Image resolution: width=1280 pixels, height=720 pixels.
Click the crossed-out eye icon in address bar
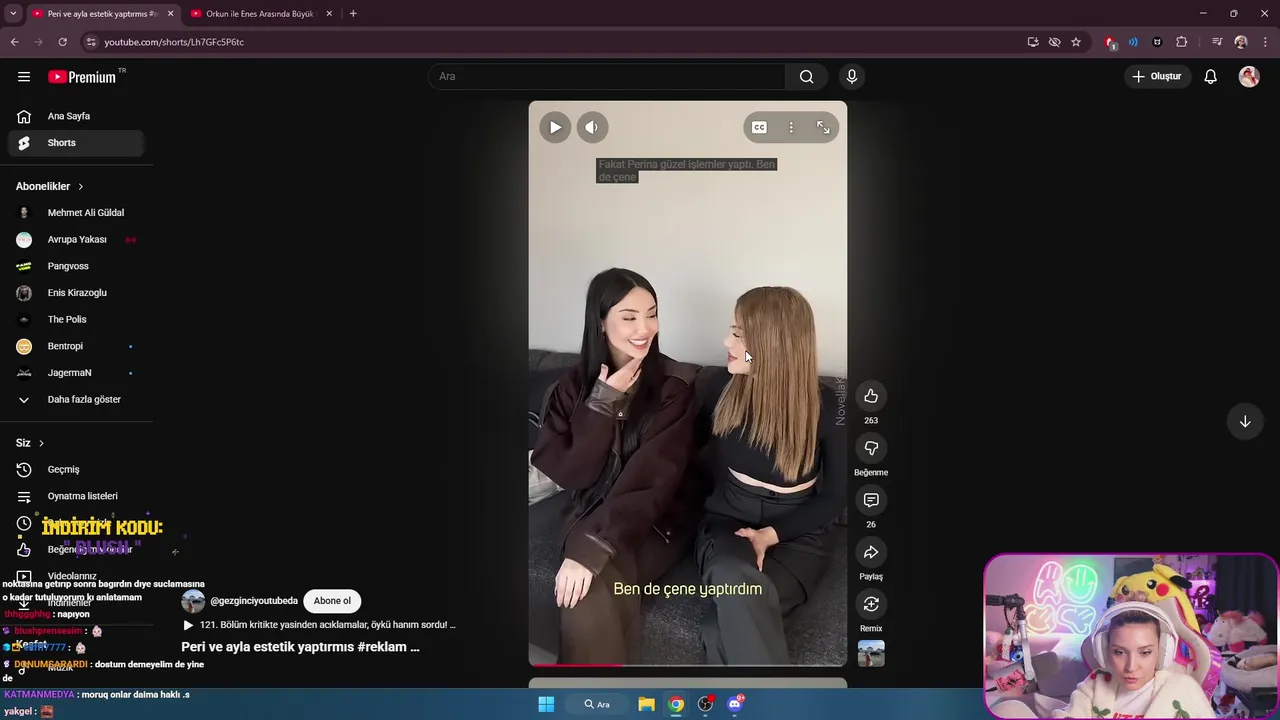click(1054, 42)
